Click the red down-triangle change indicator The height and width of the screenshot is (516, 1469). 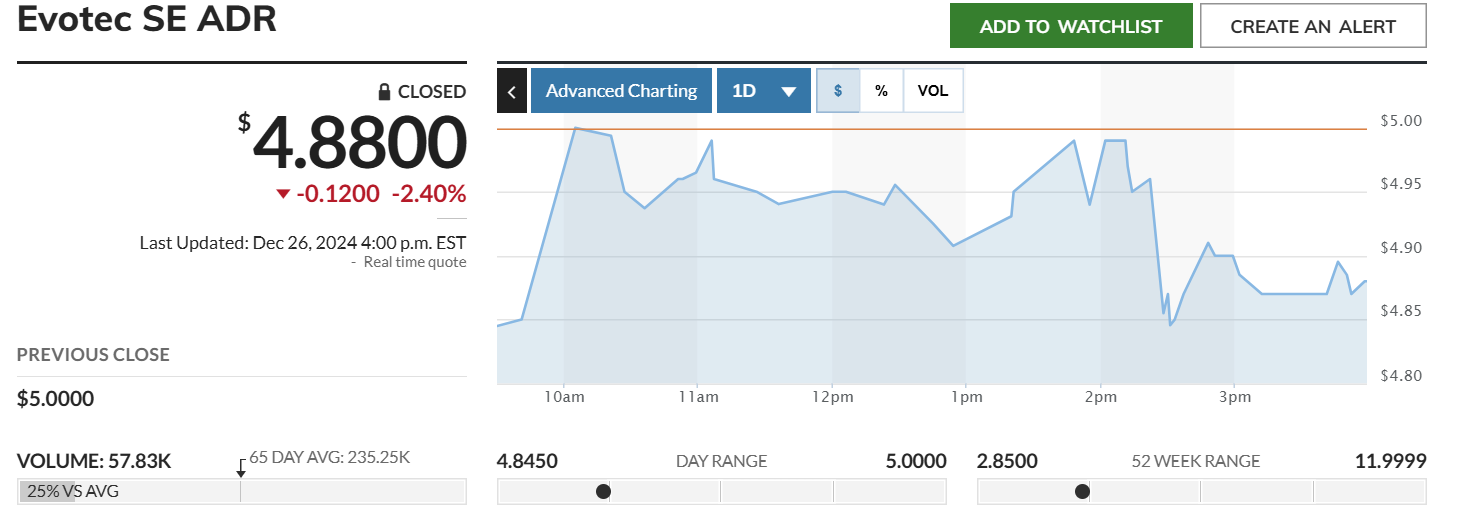tap(283, 194)
